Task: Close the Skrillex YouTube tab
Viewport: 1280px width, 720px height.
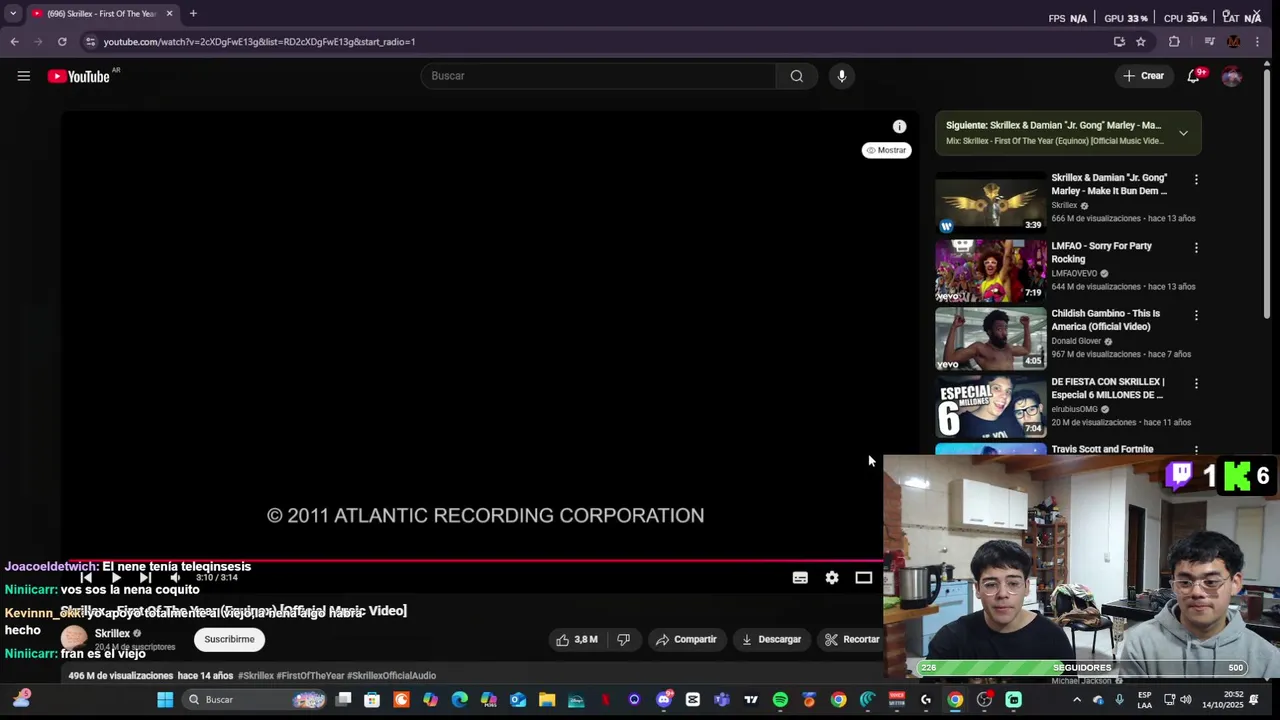Action: pyautogui.click(x=169, y=14)
